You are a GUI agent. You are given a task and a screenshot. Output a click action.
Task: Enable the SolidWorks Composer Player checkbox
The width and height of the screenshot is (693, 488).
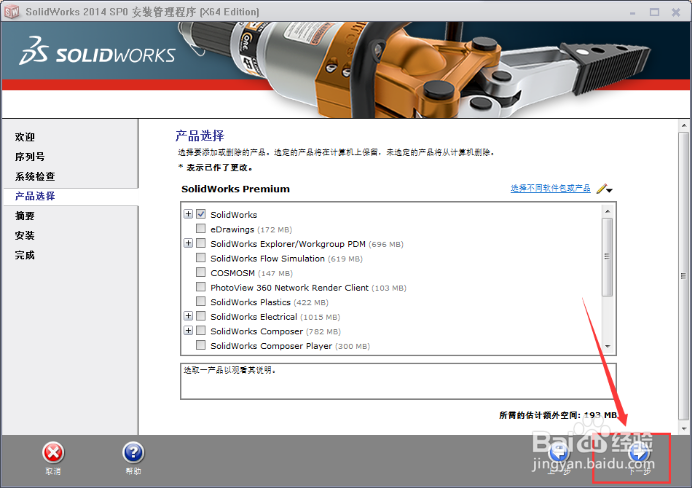coord(201,345)
